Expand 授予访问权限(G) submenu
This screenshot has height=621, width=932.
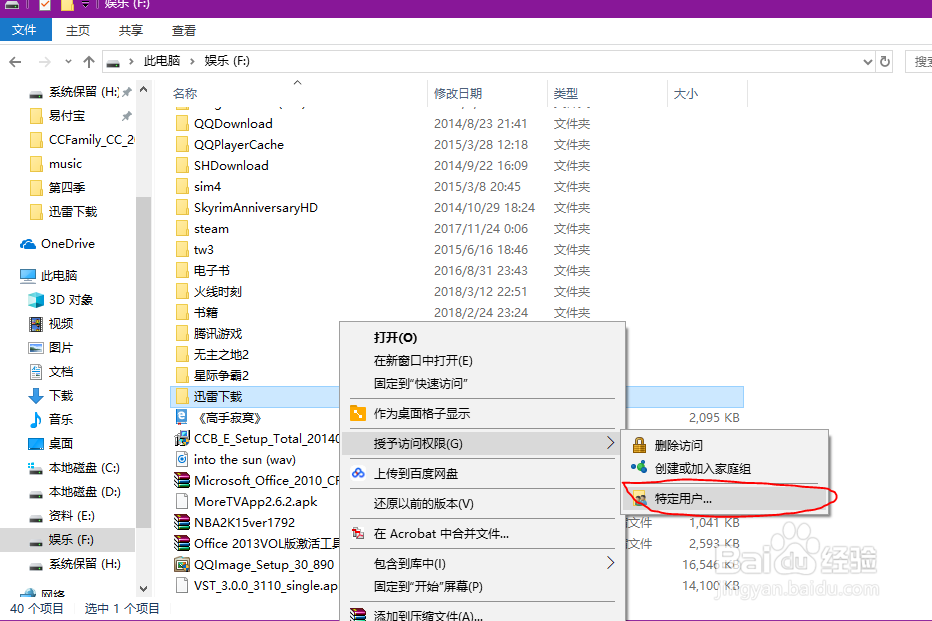[482, 443]
